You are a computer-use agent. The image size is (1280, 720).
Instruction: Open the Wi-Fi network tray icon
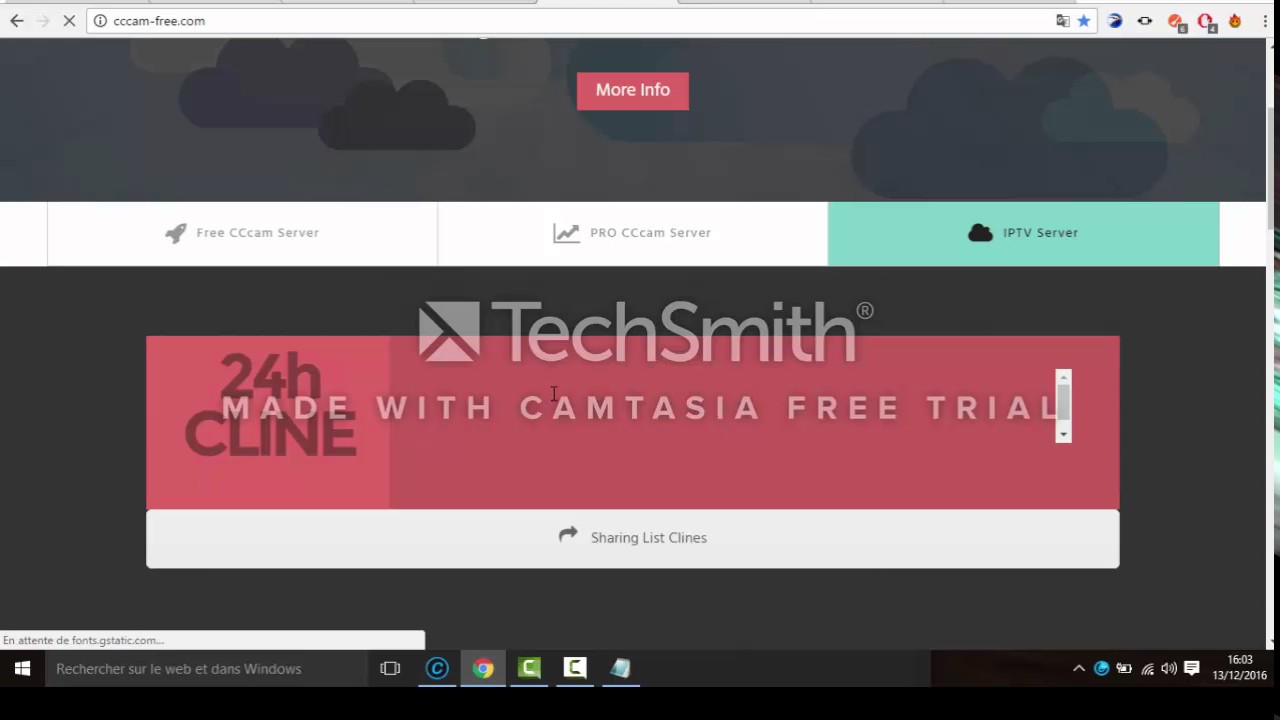pyautogui.click(x=1147, y=668)
